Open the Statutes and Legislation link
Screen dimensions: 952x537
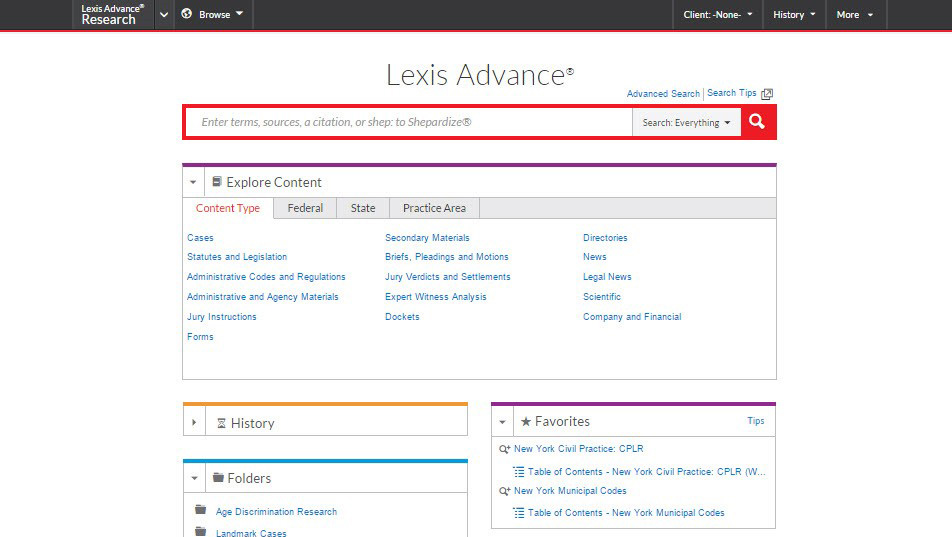(237, 257)
